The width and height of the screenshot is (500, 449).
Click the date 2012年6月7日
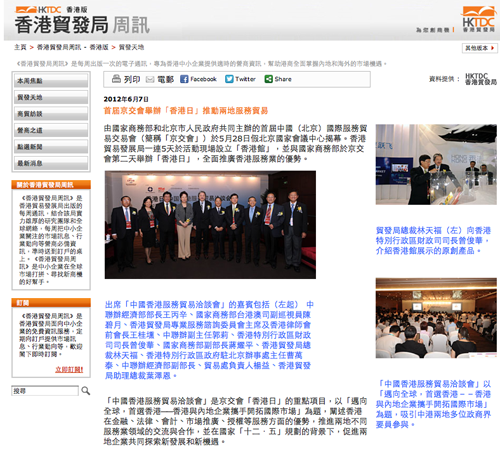[x=126, y=99]
